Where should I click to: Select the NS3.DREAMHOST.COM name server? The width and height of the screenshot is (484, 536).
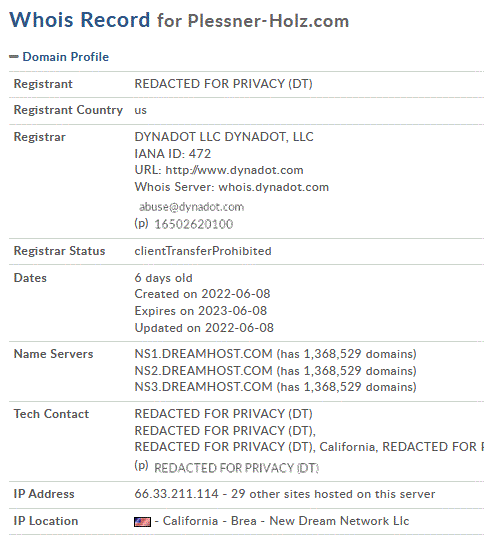(203, 387)
